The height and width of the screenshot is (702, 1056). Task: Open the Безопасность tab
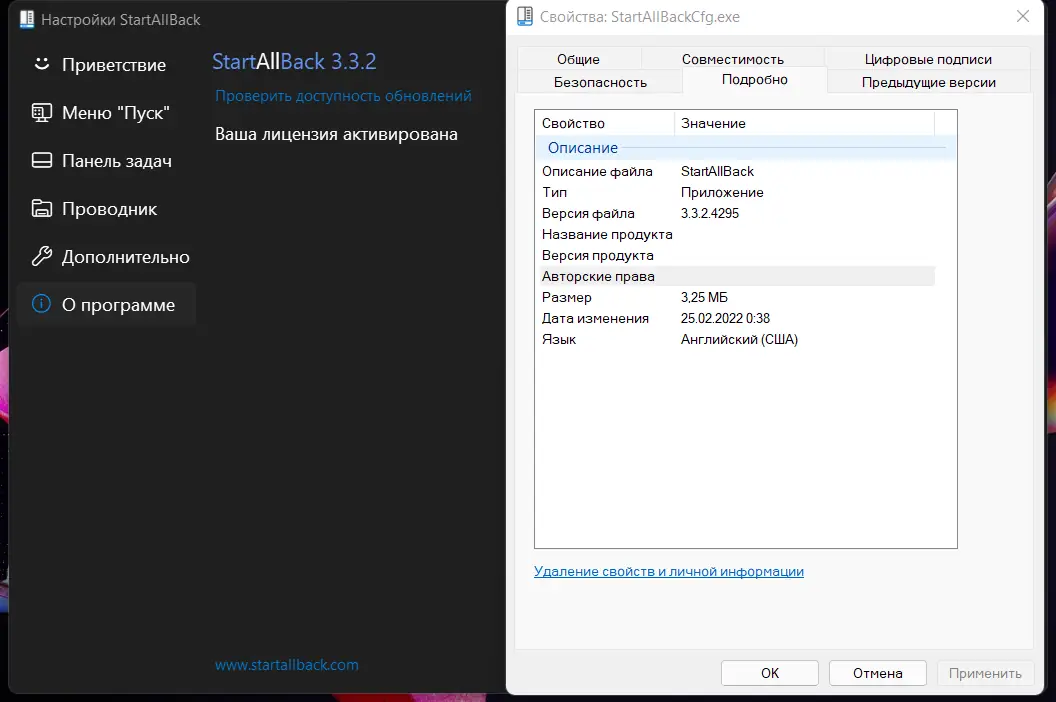[600, 82]
